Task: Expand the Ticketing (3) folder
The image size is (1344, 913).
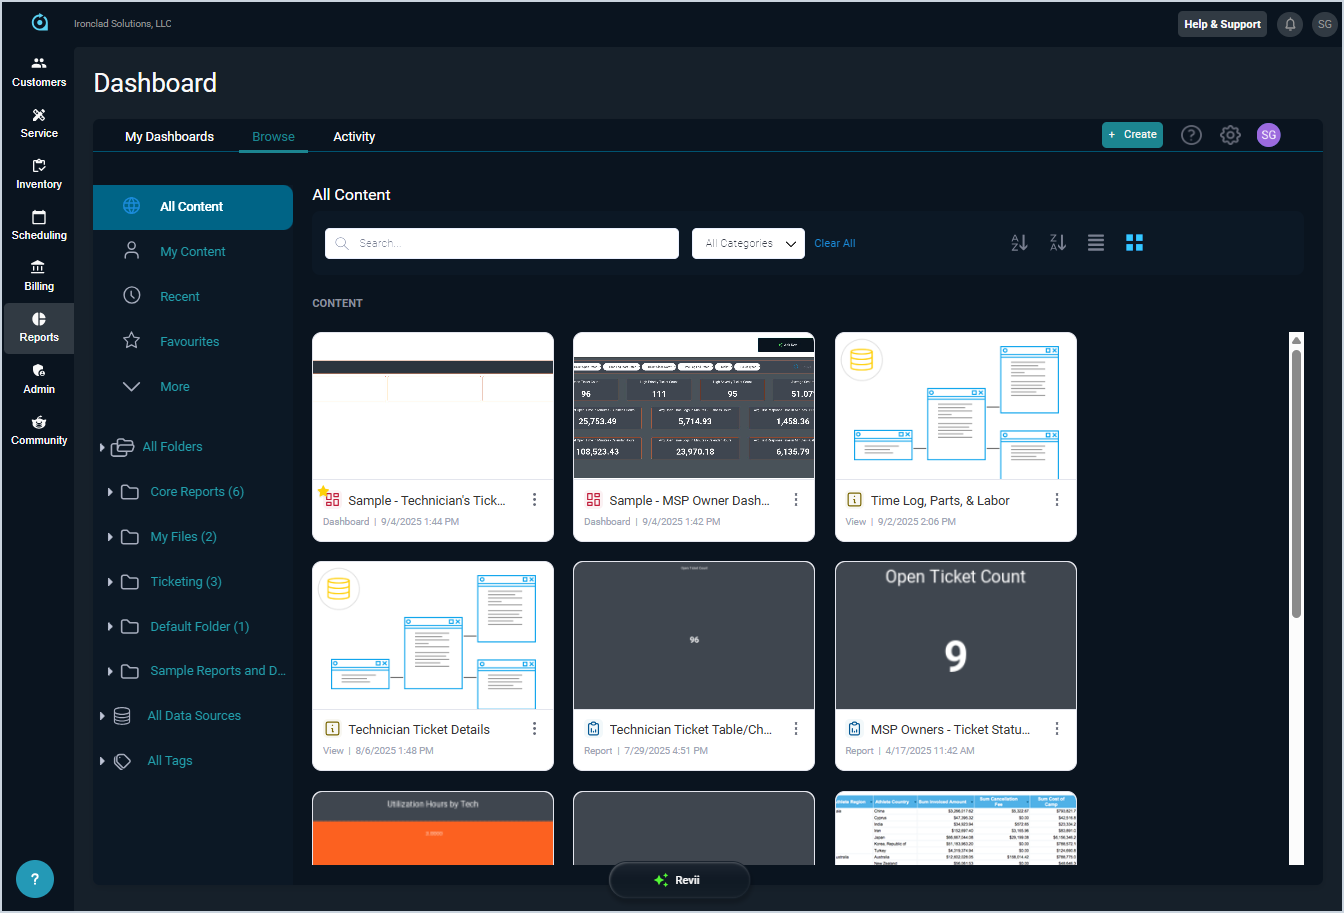Action: point(110,582)
